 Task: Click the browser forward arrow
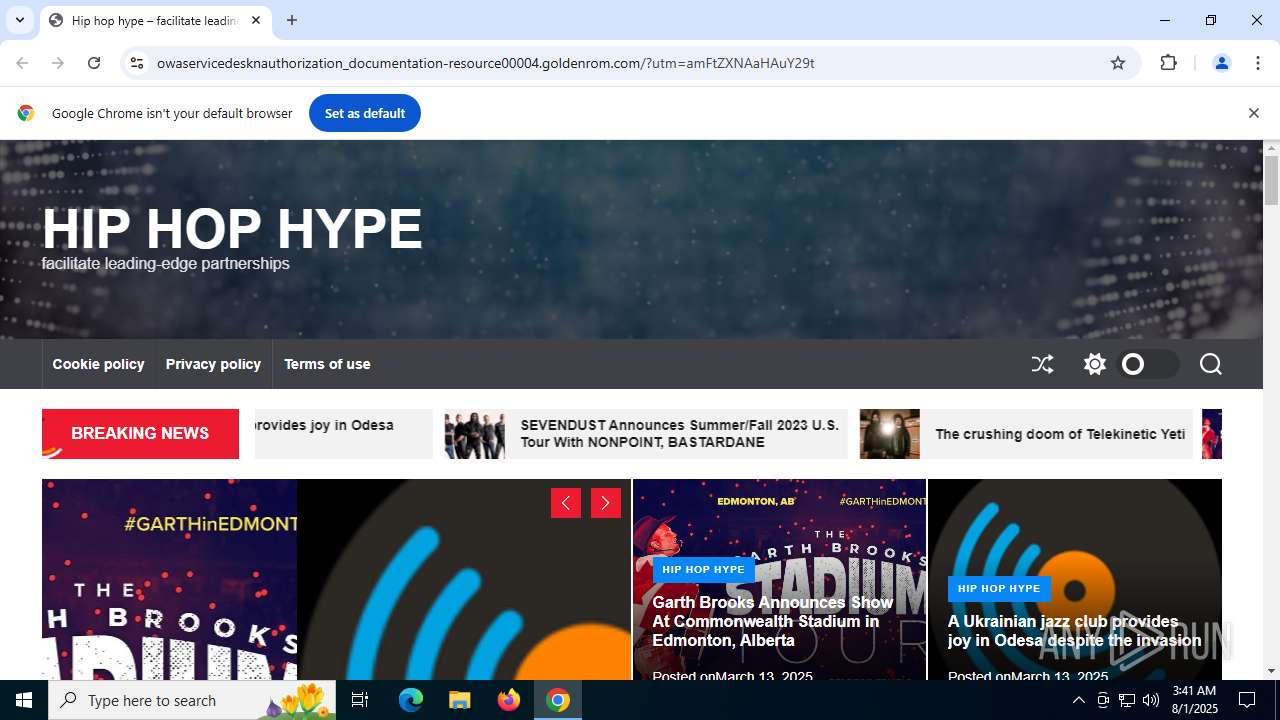58,63
